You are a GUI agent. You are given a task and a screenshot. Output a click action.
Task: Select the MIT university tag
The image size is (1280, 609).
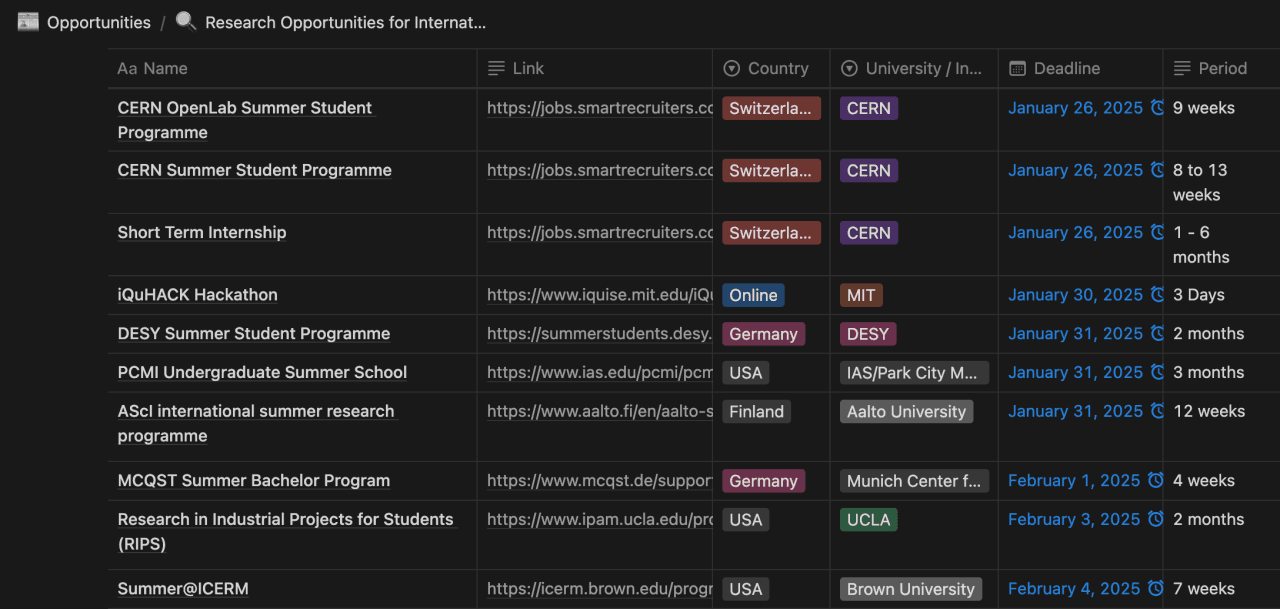(x=861, y=295)
